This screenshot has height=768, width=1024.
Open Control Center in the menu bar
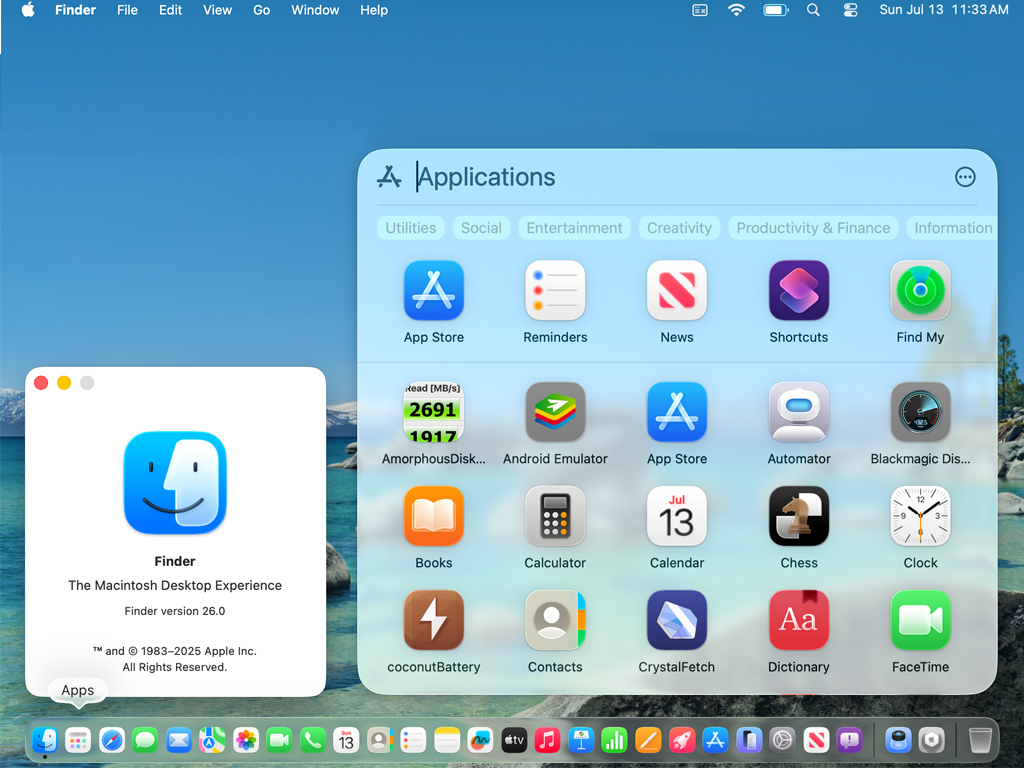click(x=850, y=10)
